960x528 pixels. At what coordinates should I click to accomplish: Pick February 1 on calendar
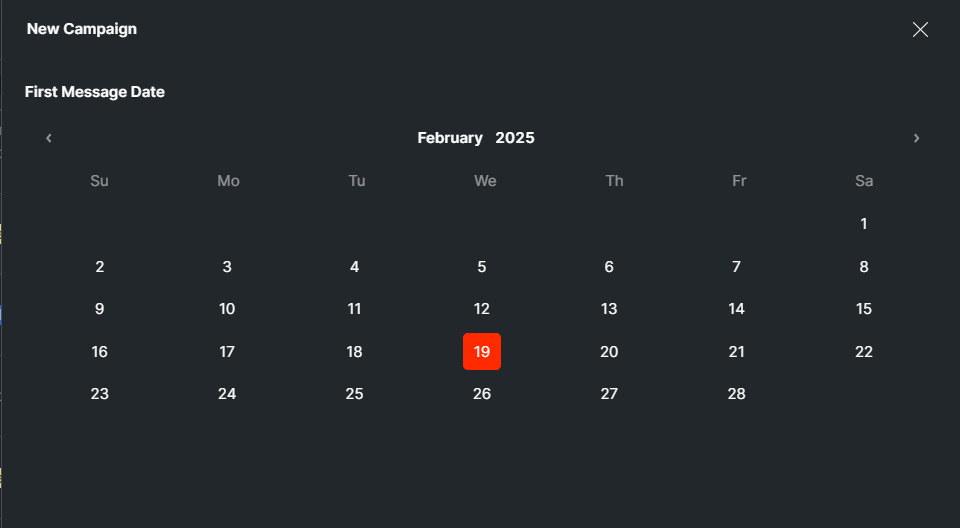[x=864, y=224]
